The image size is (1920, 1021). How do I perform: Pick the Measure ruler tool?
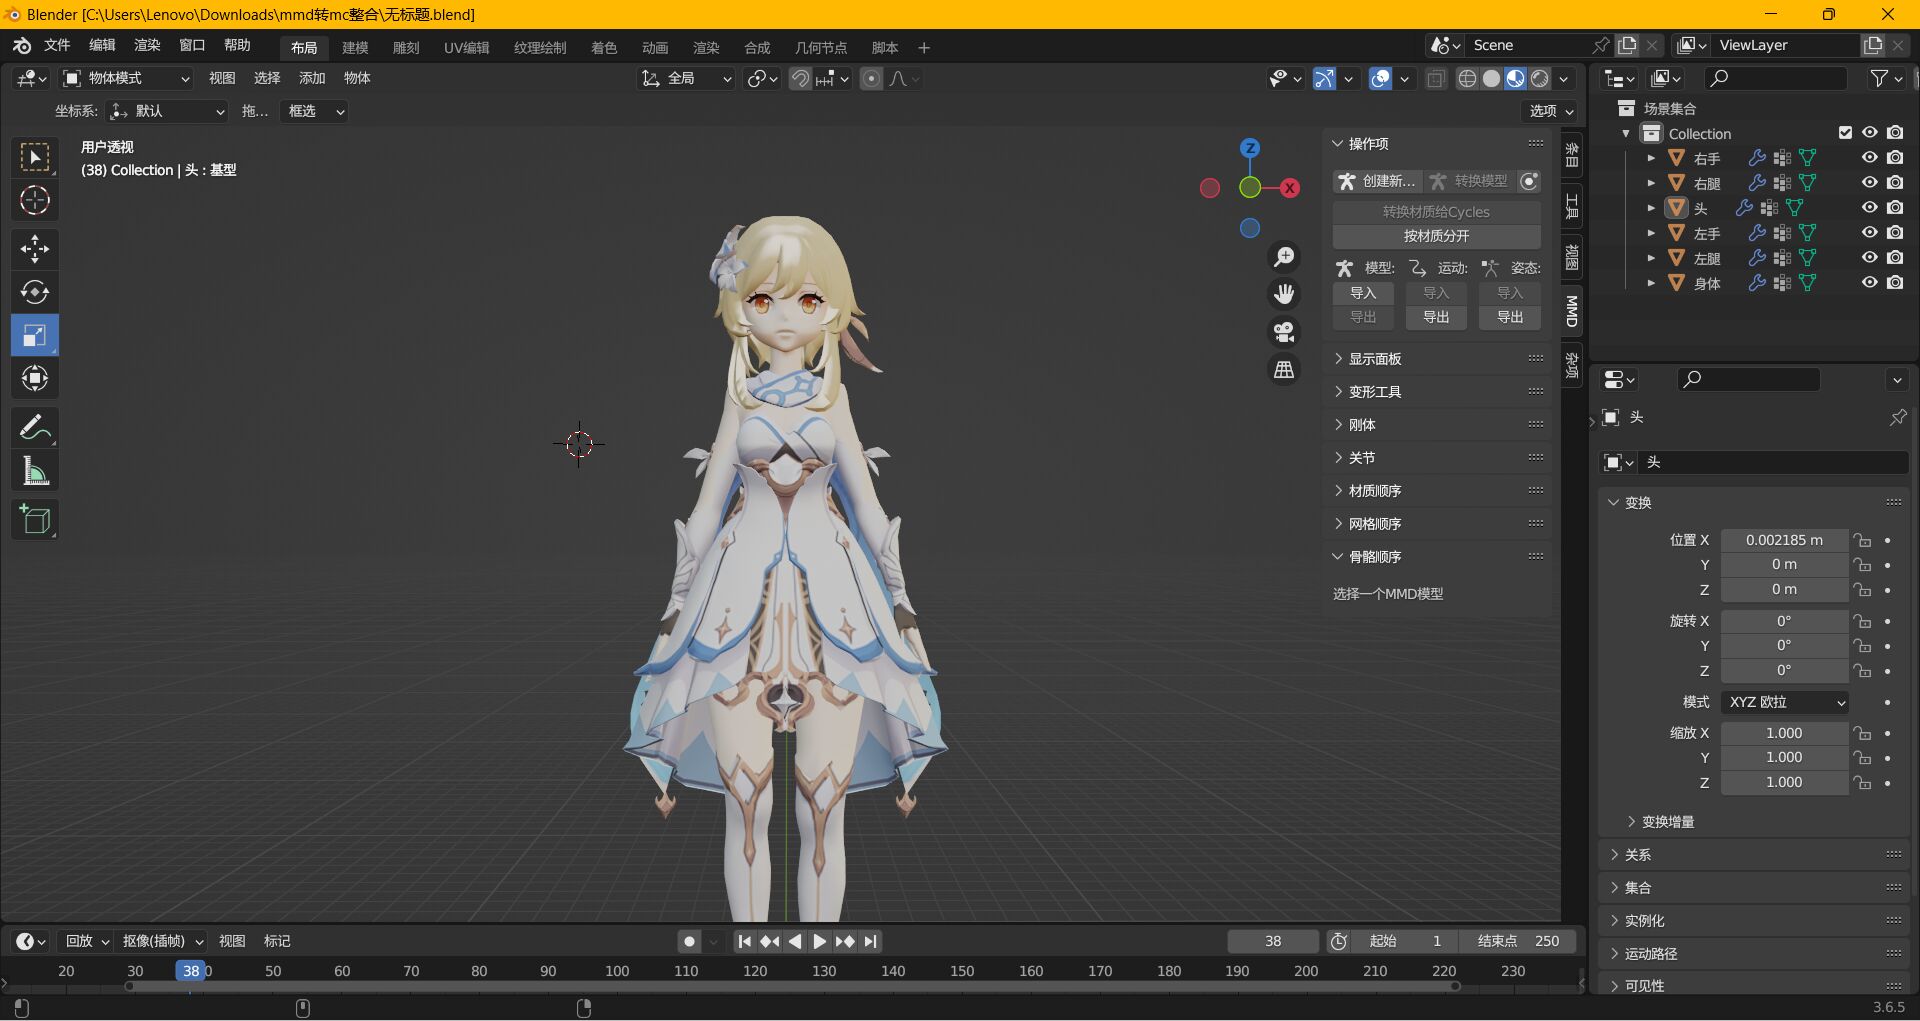(35, 471)
